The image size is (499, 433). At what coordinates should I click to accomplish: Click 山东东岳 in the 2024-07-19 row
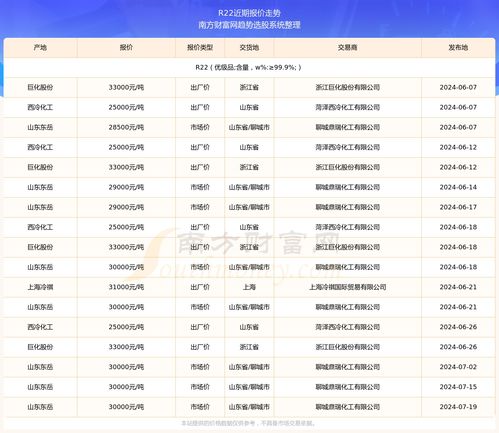click(40, 407)
